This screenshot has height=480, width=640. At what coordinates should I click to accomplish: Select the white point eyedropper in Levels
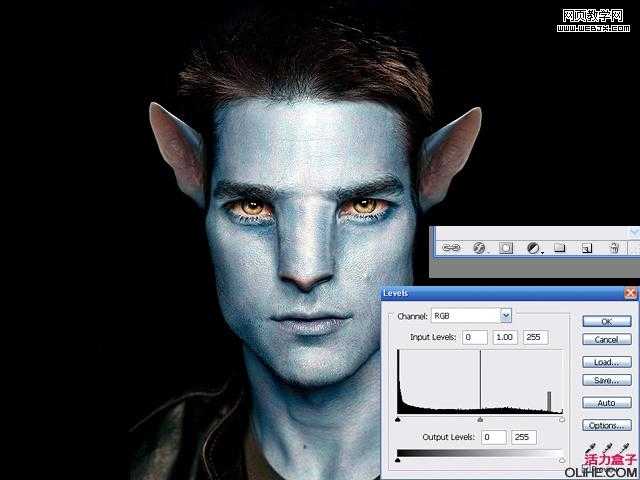tap(624, 448)
